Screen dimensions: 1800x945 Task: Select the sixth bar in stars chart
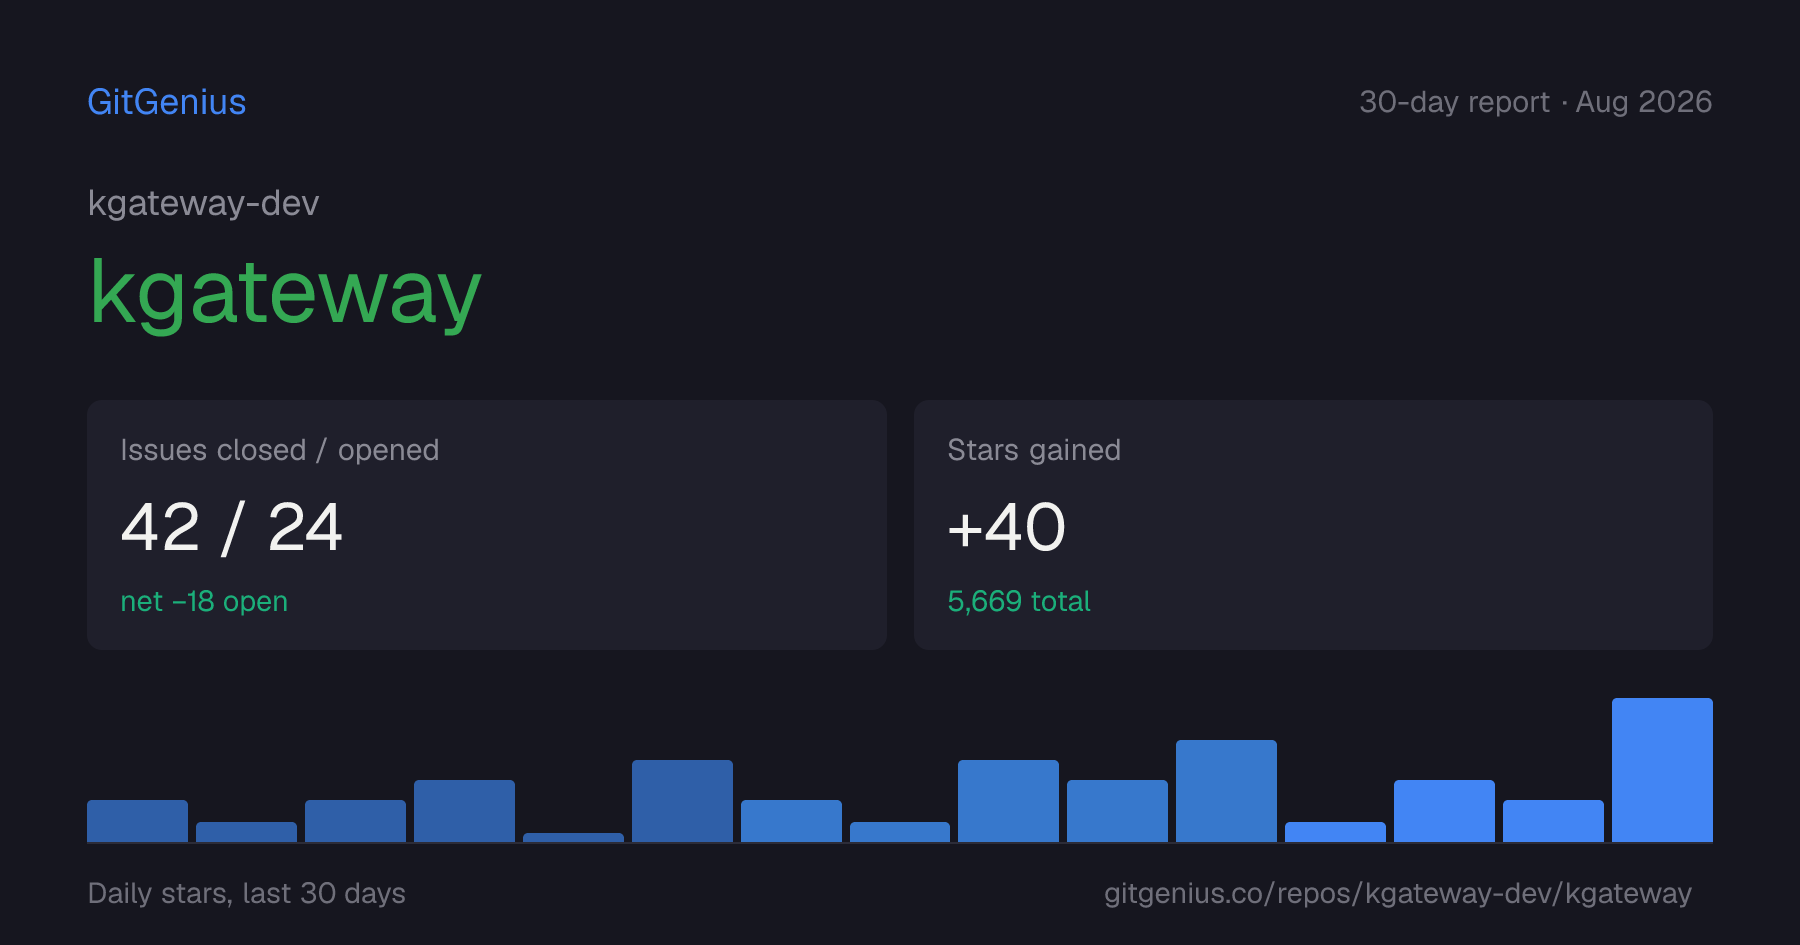pyautogui.click(x=682, y=801)
